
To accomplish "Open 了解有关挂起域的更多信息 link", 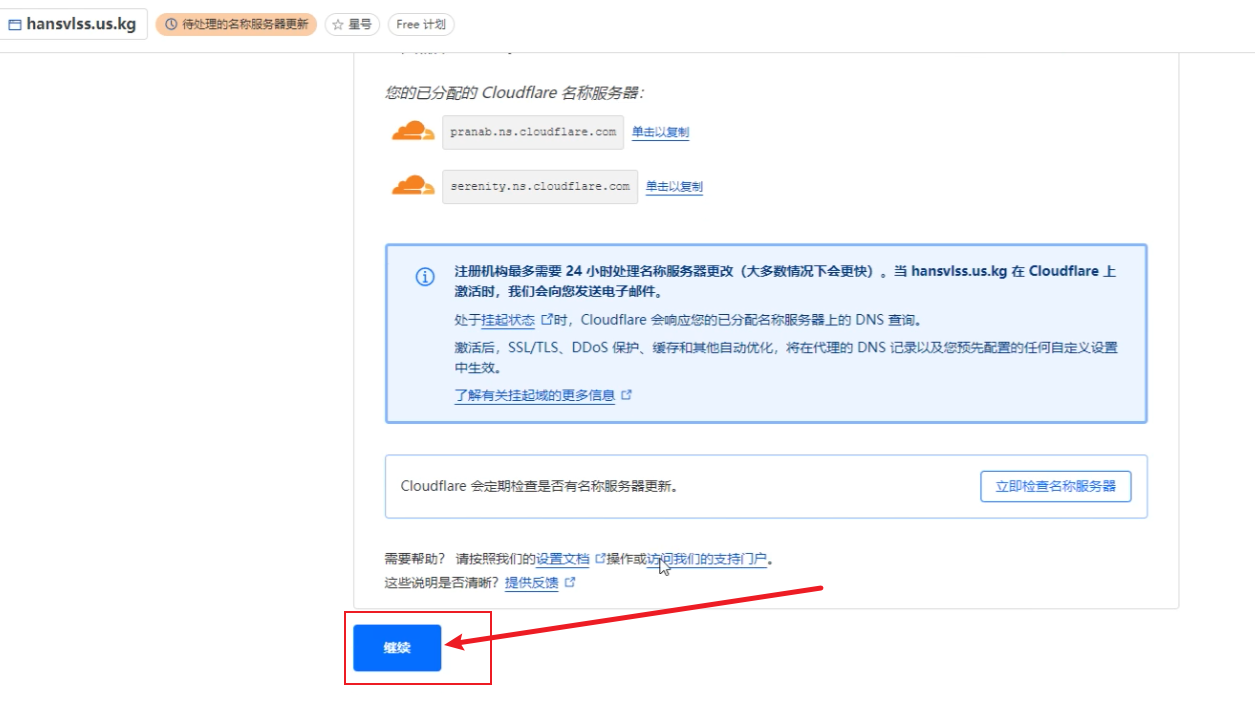I will (534, 395).
